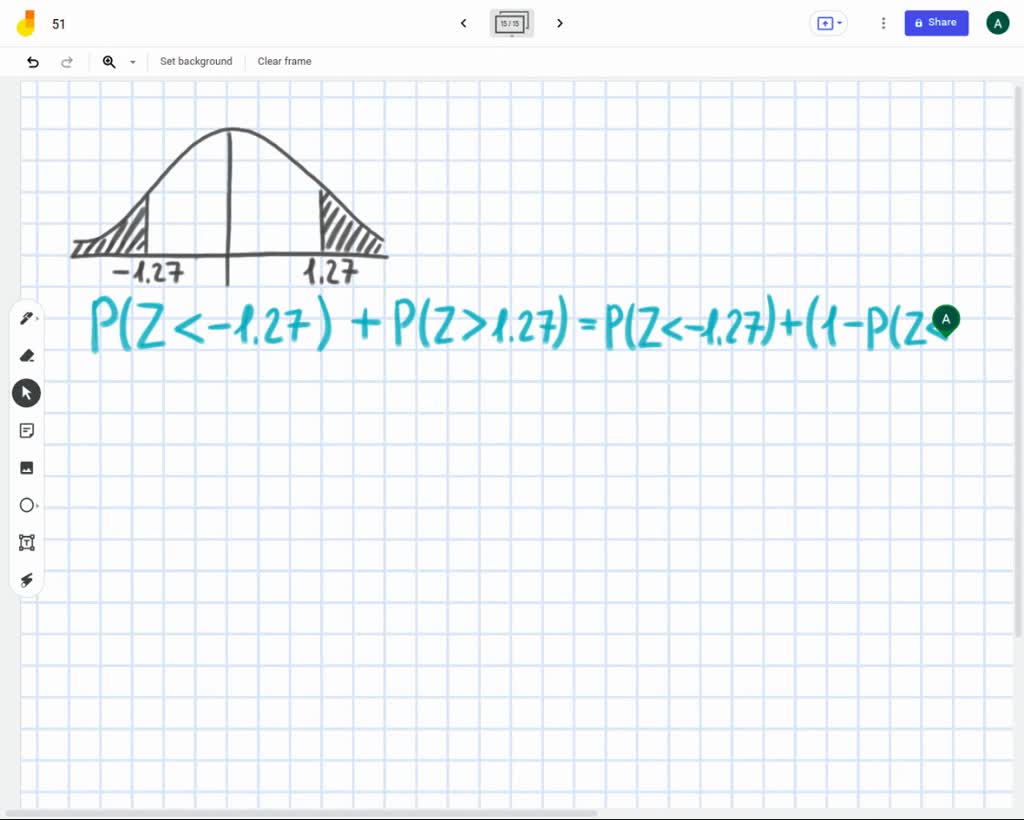Click the Redo arrow
This screenshot has height=820, width=1024.
point(67,61)
